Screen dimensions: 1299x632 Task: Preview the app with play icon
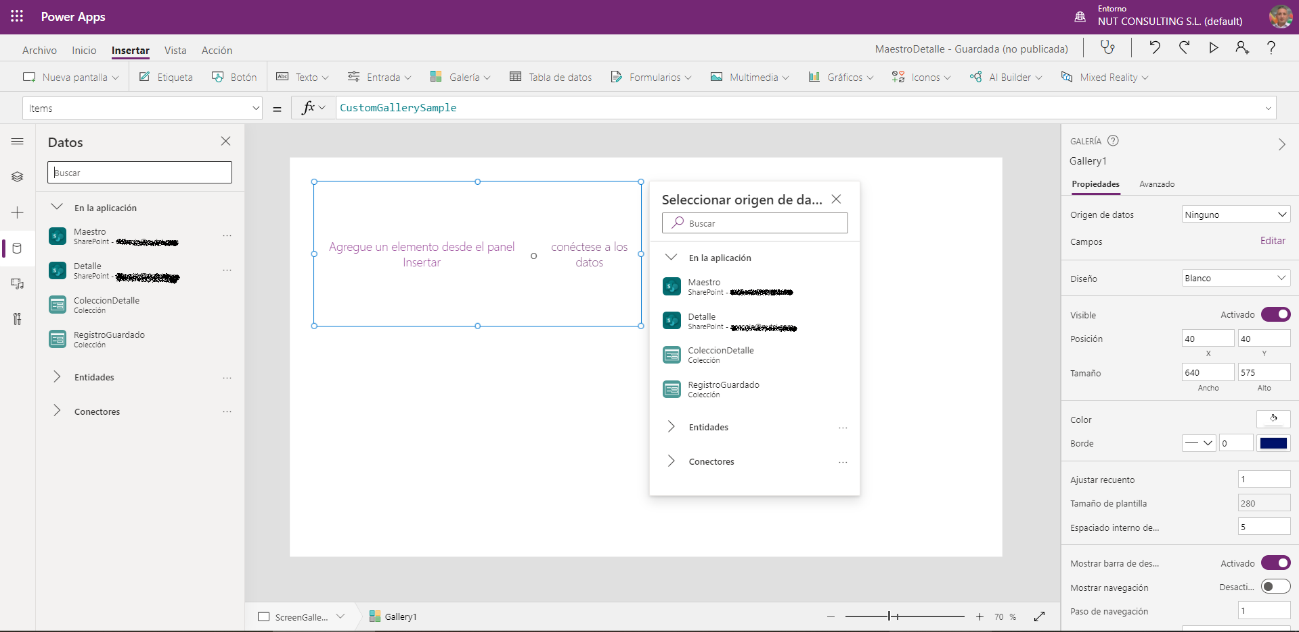(x=1214, y=47)
